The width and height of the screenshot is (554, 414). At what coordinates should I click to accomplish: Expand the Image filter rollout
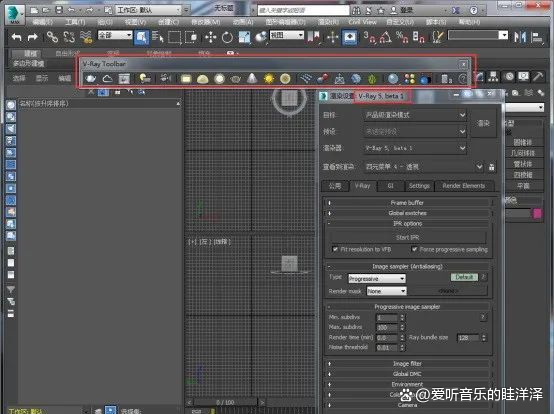pos(407,363)
